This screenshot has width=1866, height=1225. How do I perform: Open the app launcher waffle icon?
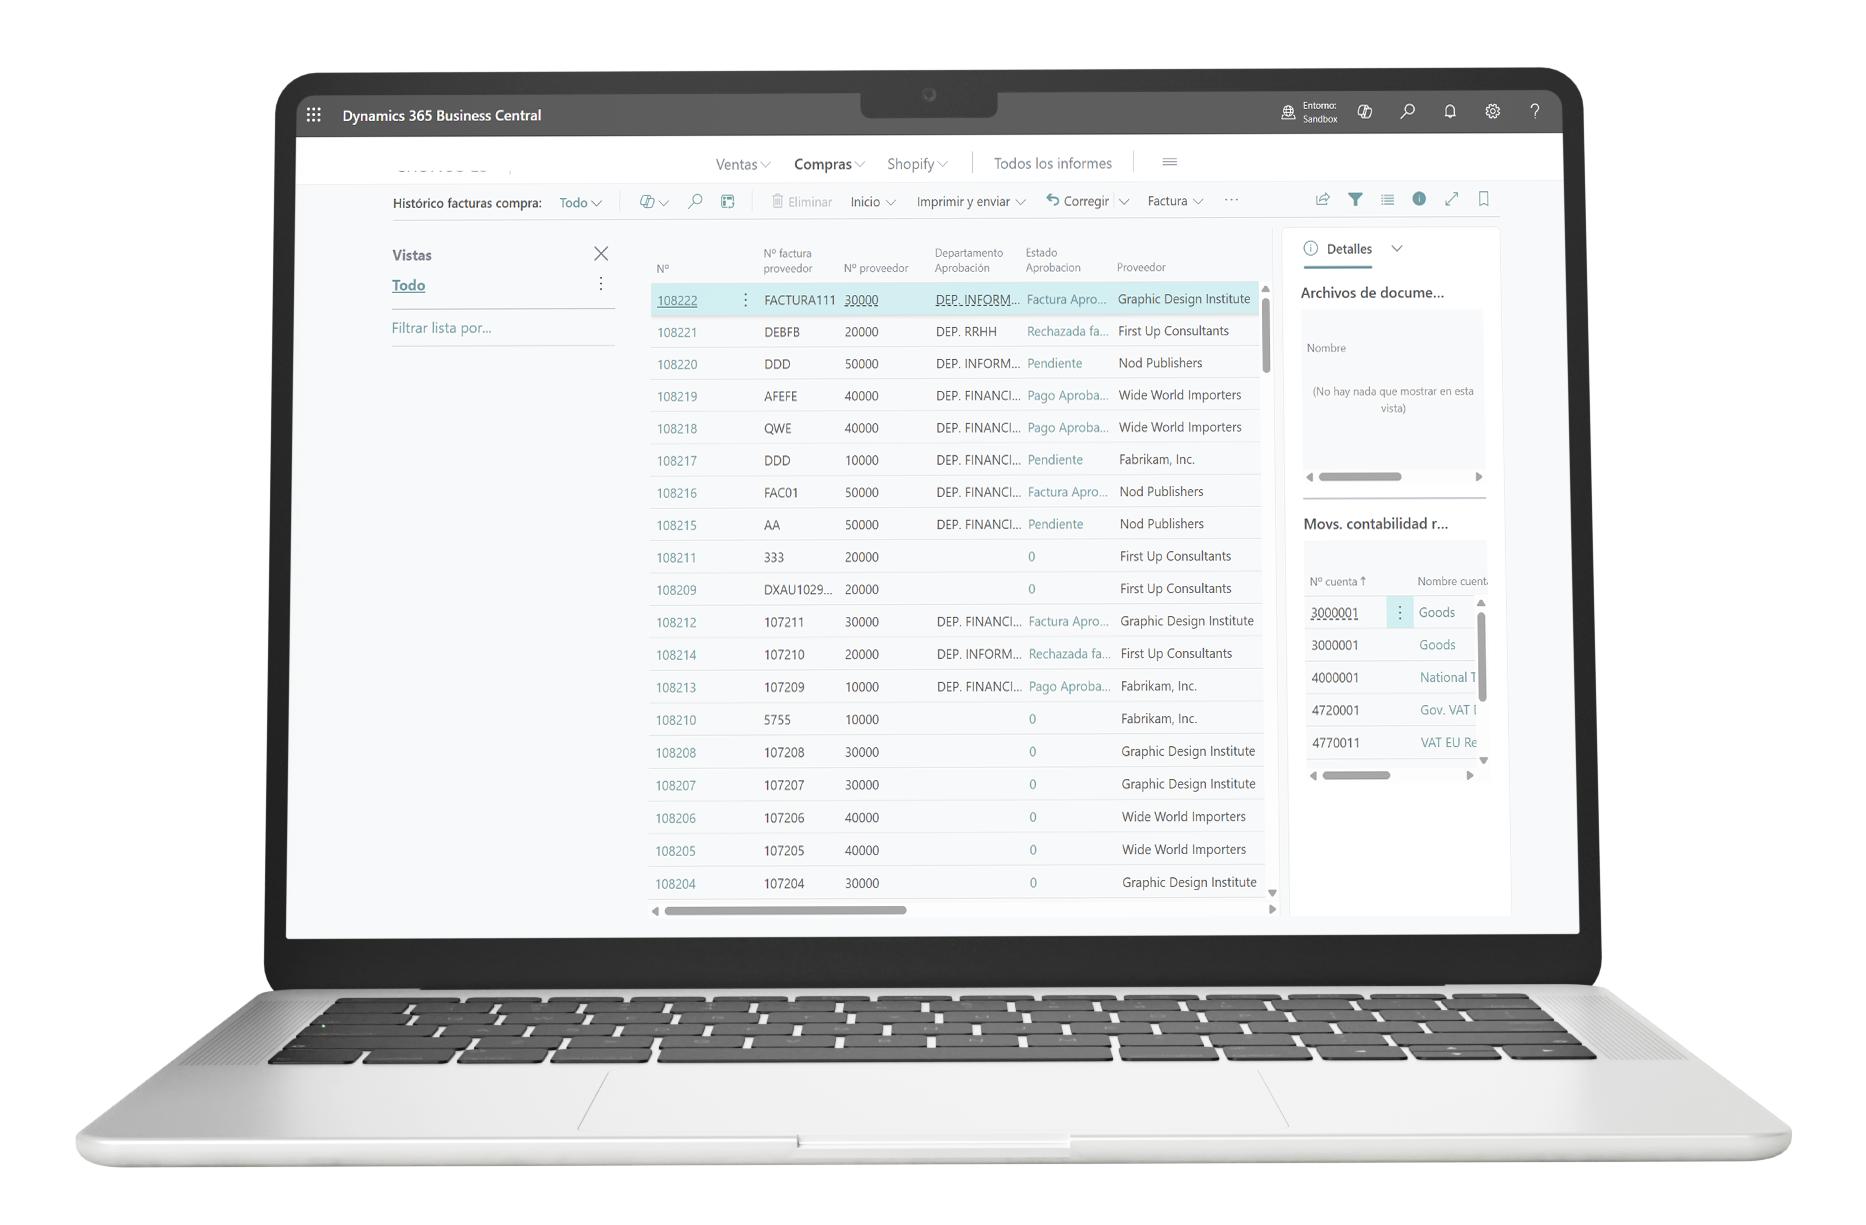point(314,115)
